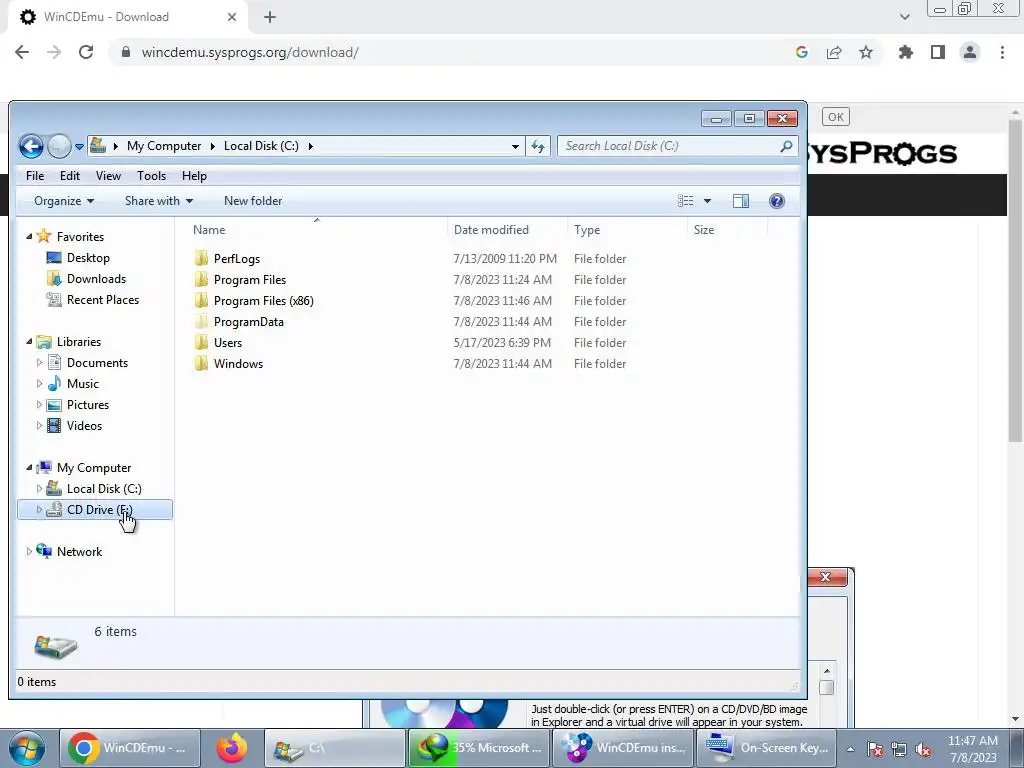Open Desktop in Favorites
Image resolution: width=1024 pixels, height=768 pixels.
pos(88,258)
